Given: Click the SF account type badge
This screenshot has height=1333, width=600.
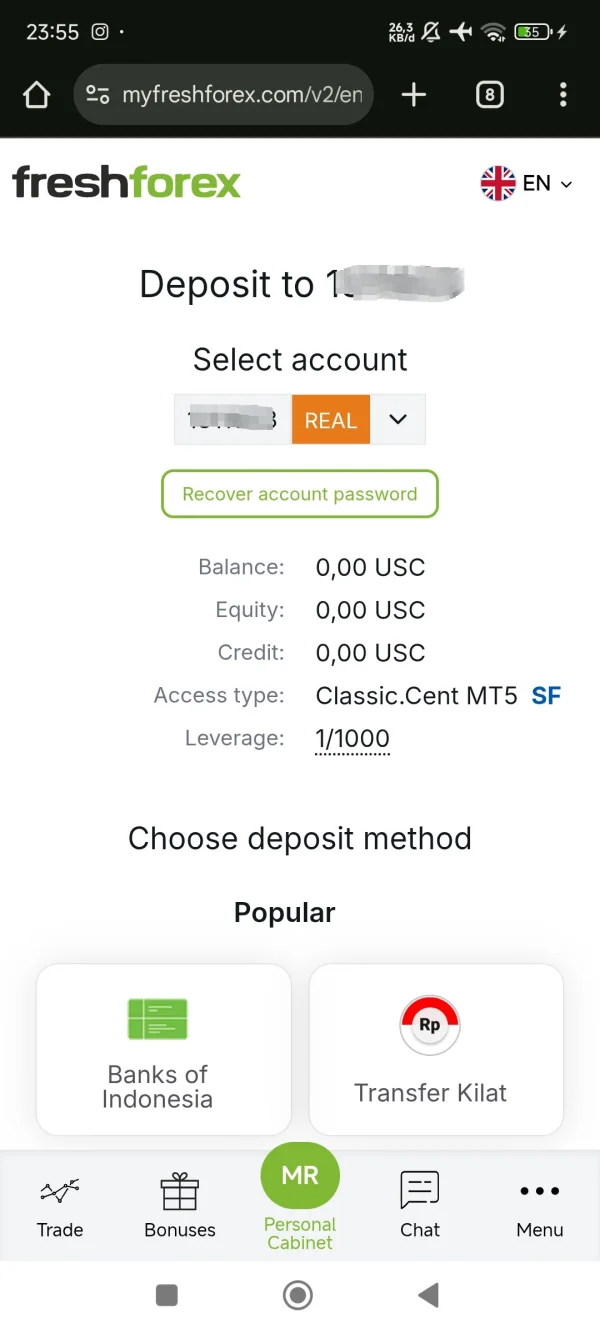Looking at the screenshot, I should (546, 696).
